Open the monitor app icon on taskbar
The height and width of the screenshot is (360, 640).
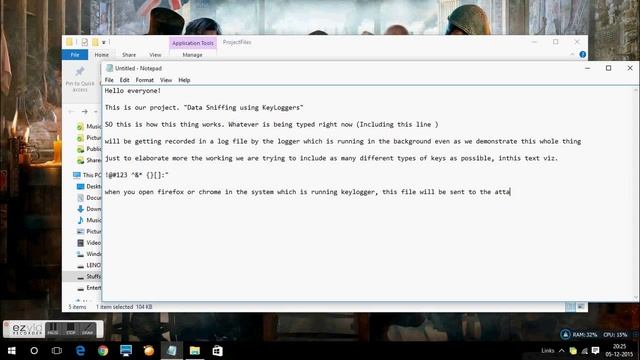(x=126, y=351)
